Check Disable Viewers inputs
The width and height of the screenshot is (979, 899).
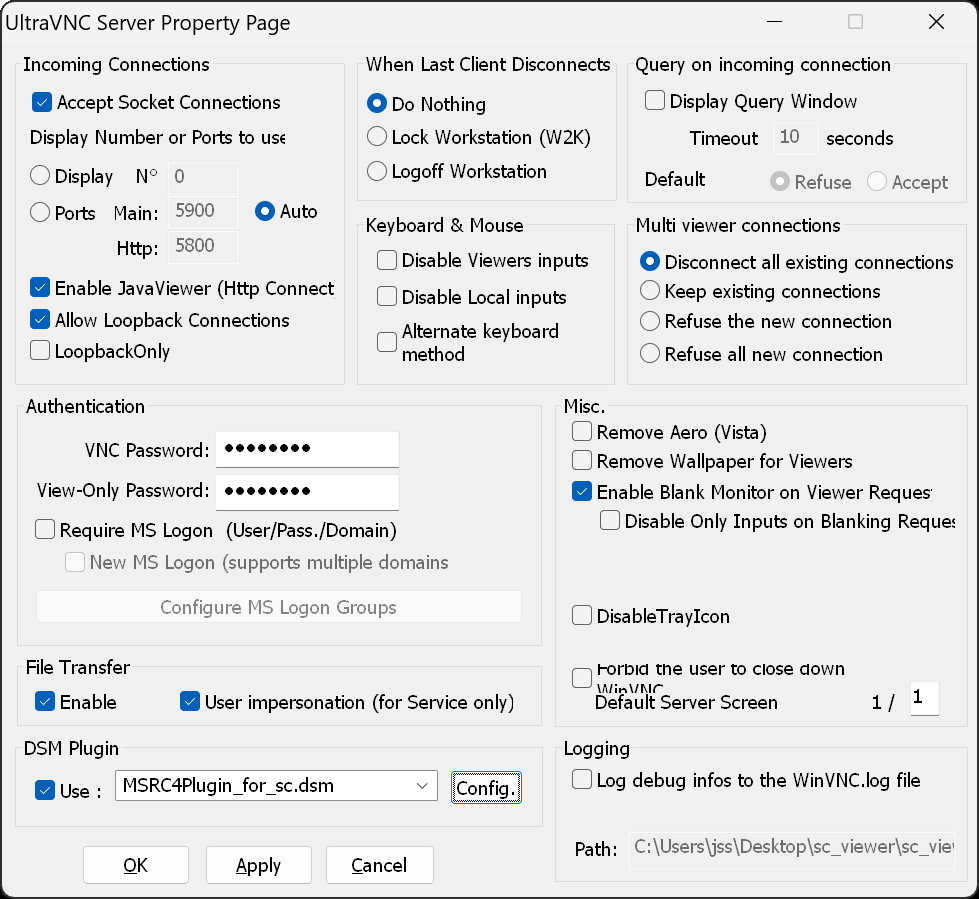[x=387, y=261]
